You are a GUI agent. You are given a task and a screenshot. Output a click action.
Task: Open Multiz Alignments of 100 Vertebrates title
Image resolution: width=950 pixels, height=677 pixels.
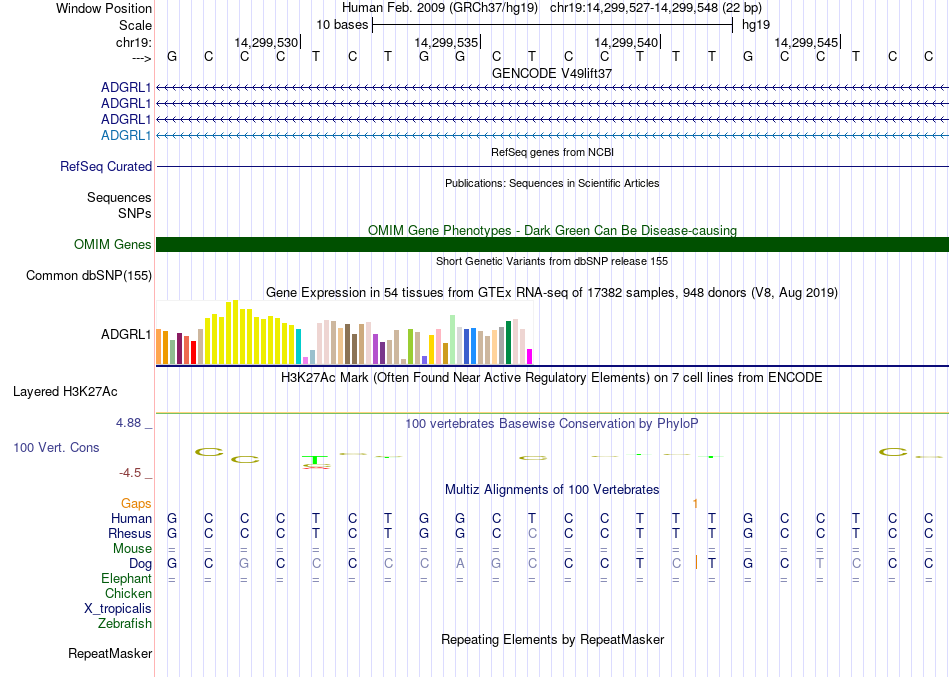(552, 489)
